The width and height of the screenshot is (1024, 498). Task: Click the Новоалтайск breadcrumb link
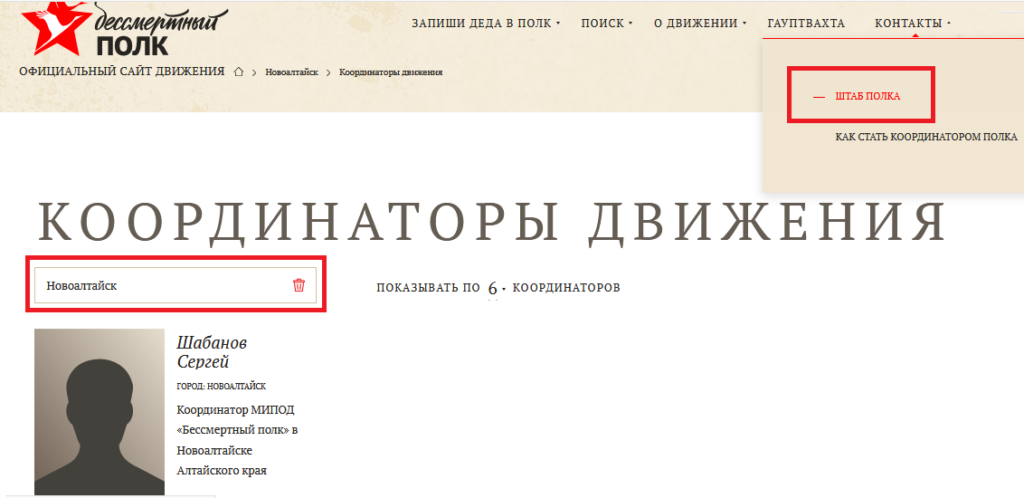coord(291,72)
